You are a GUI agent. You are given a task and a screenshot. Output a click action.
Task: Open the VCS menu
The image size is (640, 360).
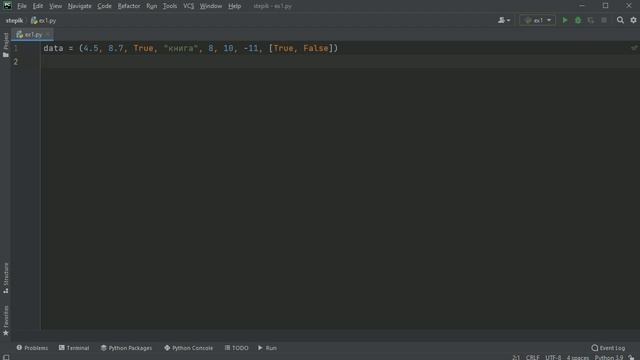pyautogui.click(x=189, y=6)
